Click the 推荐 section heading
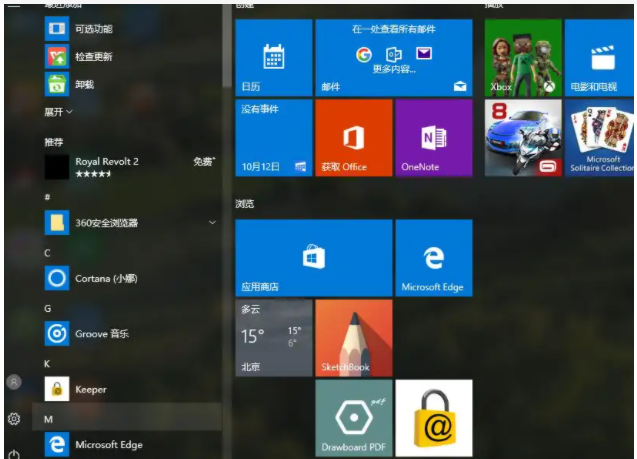Viewport: 637px width, 459px height. (x=54, y=142)
